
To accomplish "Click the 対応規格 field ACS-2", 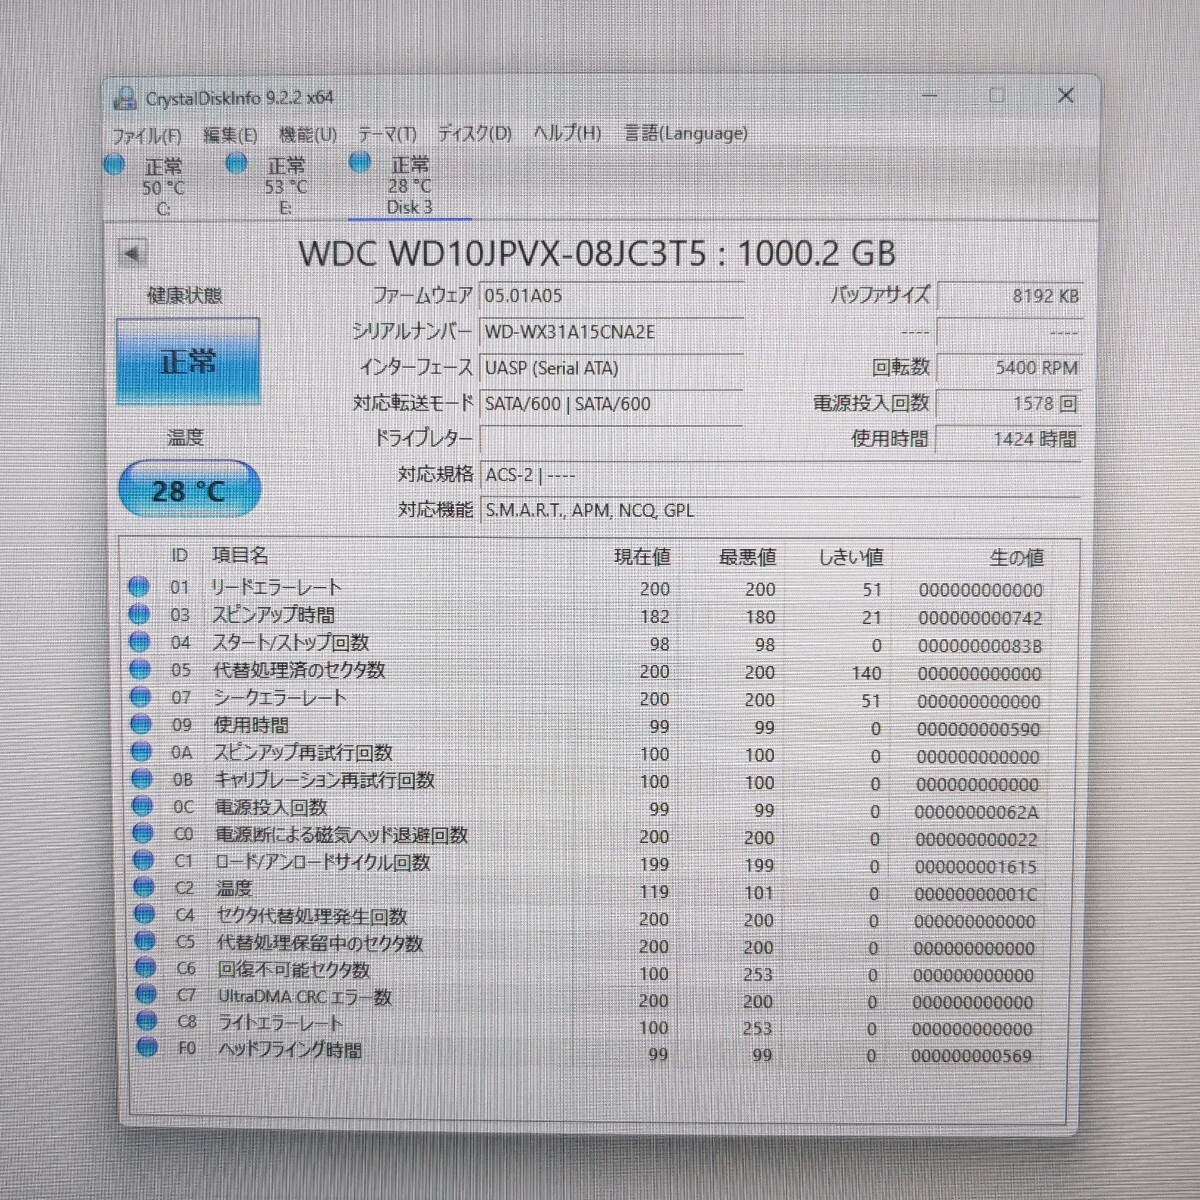I will 781,475.
